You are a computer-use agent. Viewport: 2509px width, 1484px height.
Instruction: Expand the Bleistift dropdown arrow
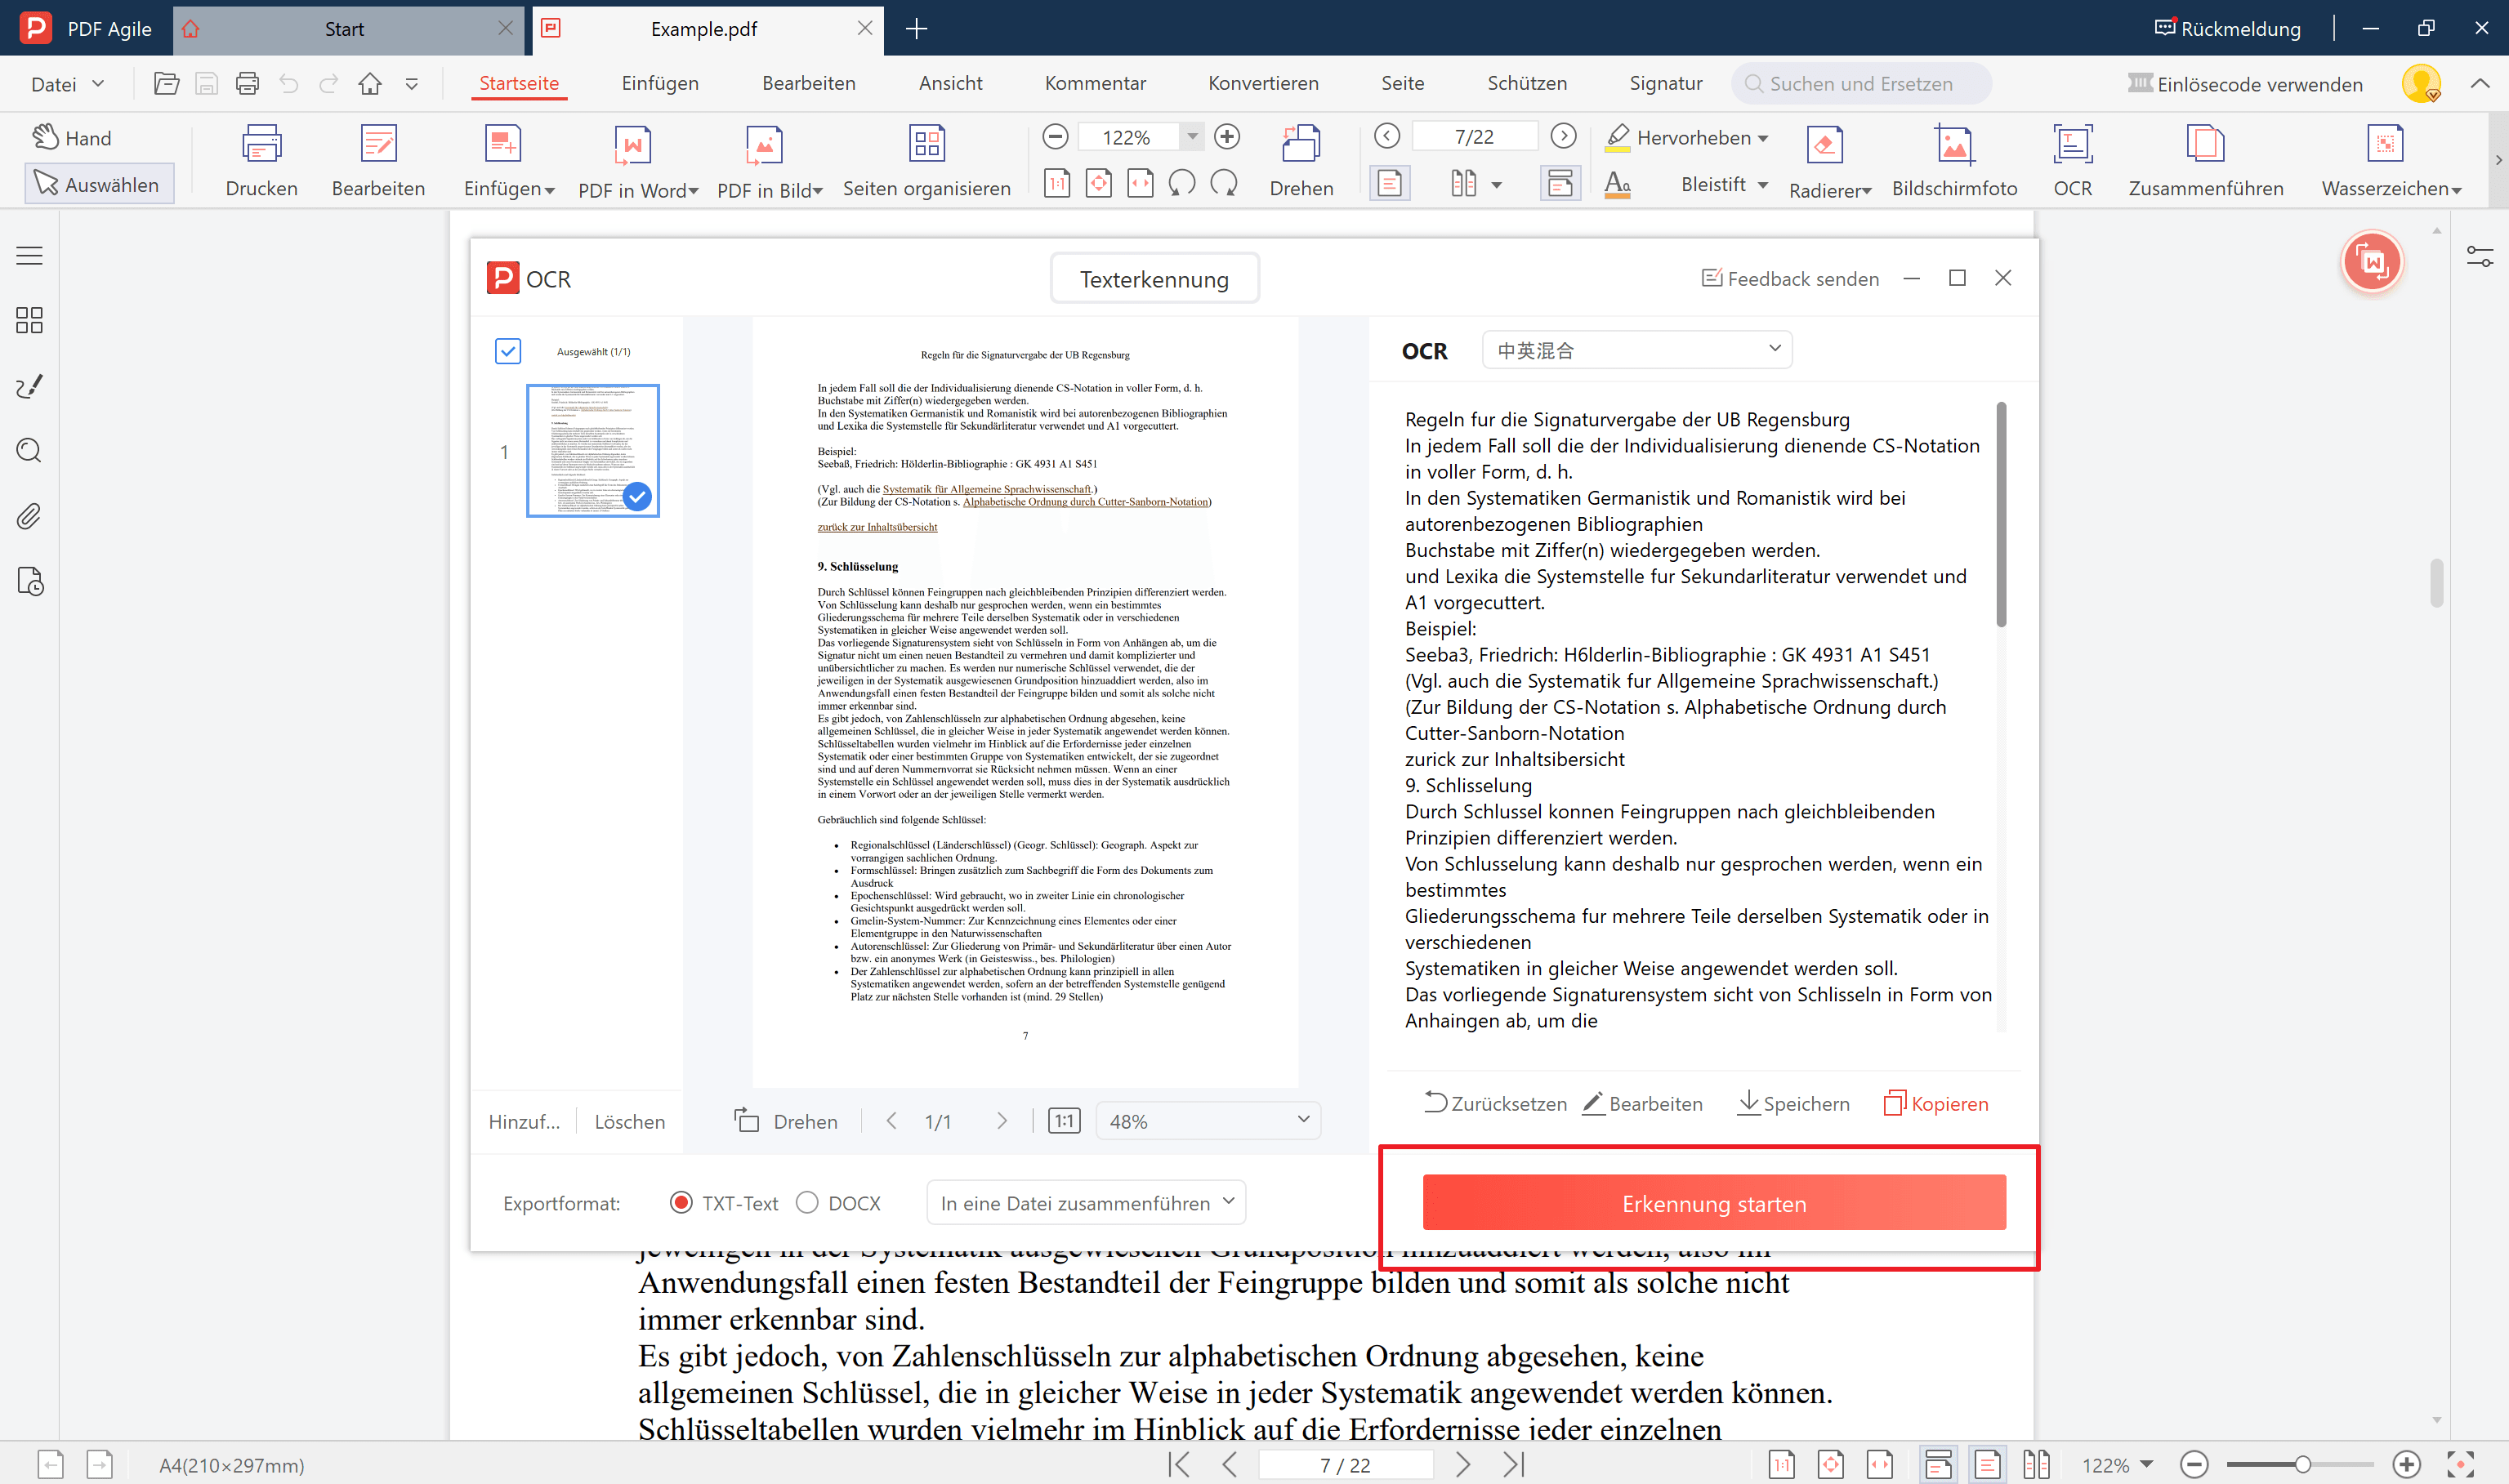point(1763,185)
